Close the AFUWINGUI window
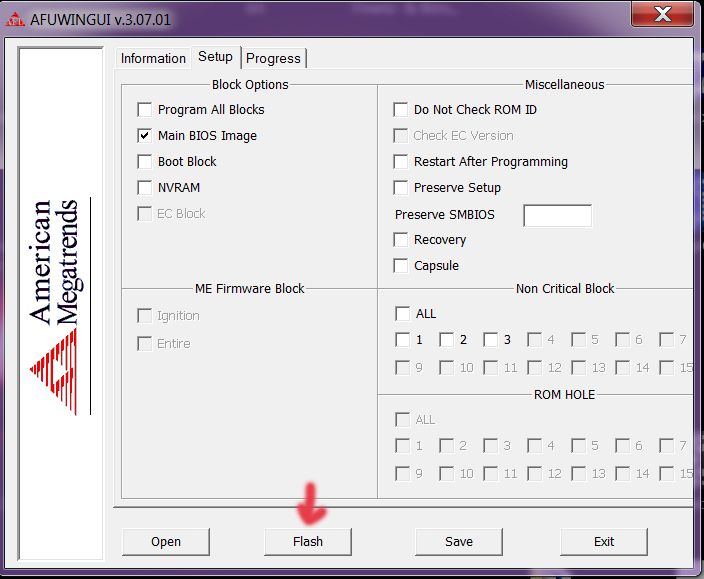 coord(662,14)
